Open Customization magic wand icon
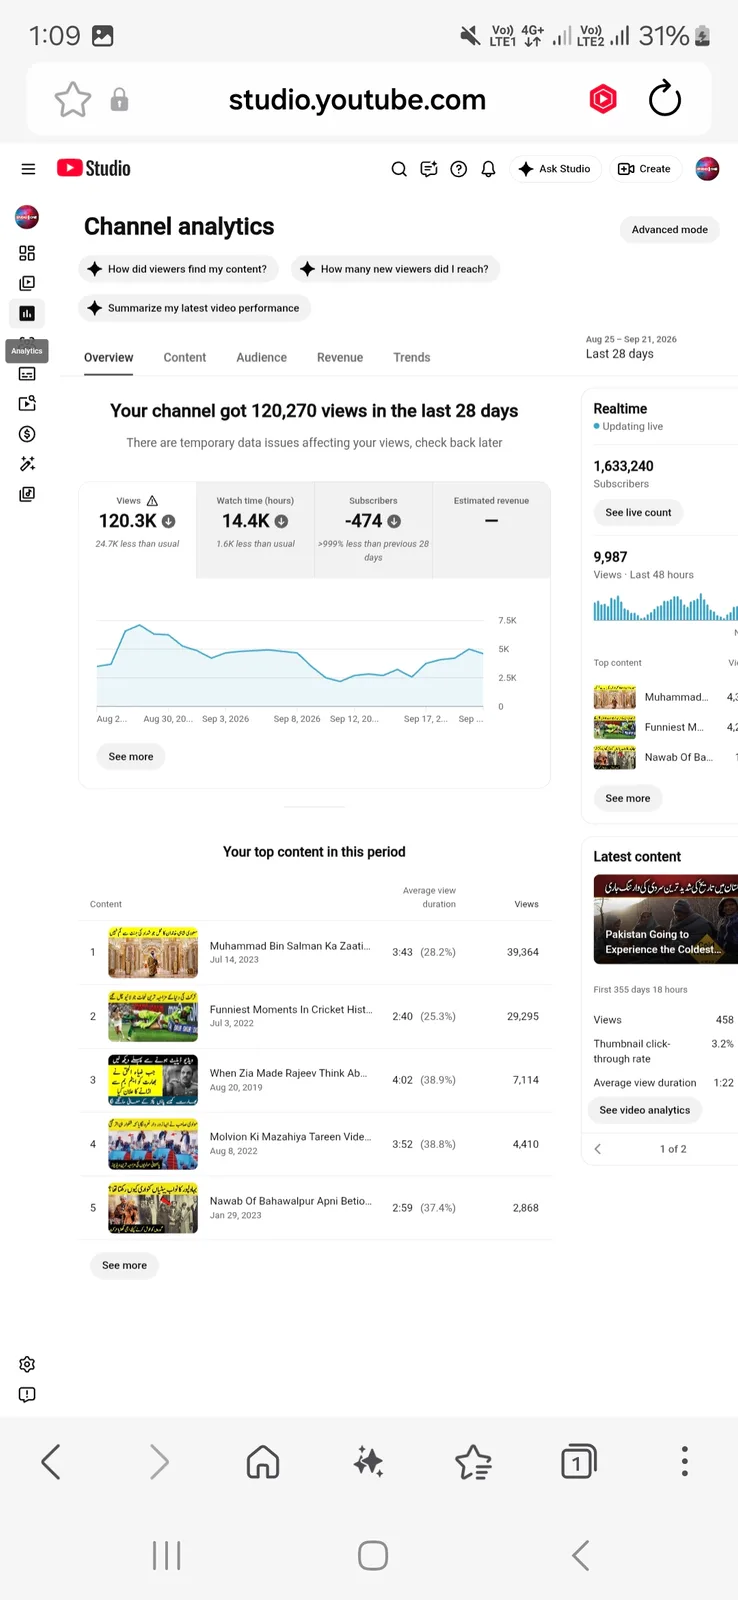 coord(27,464)
